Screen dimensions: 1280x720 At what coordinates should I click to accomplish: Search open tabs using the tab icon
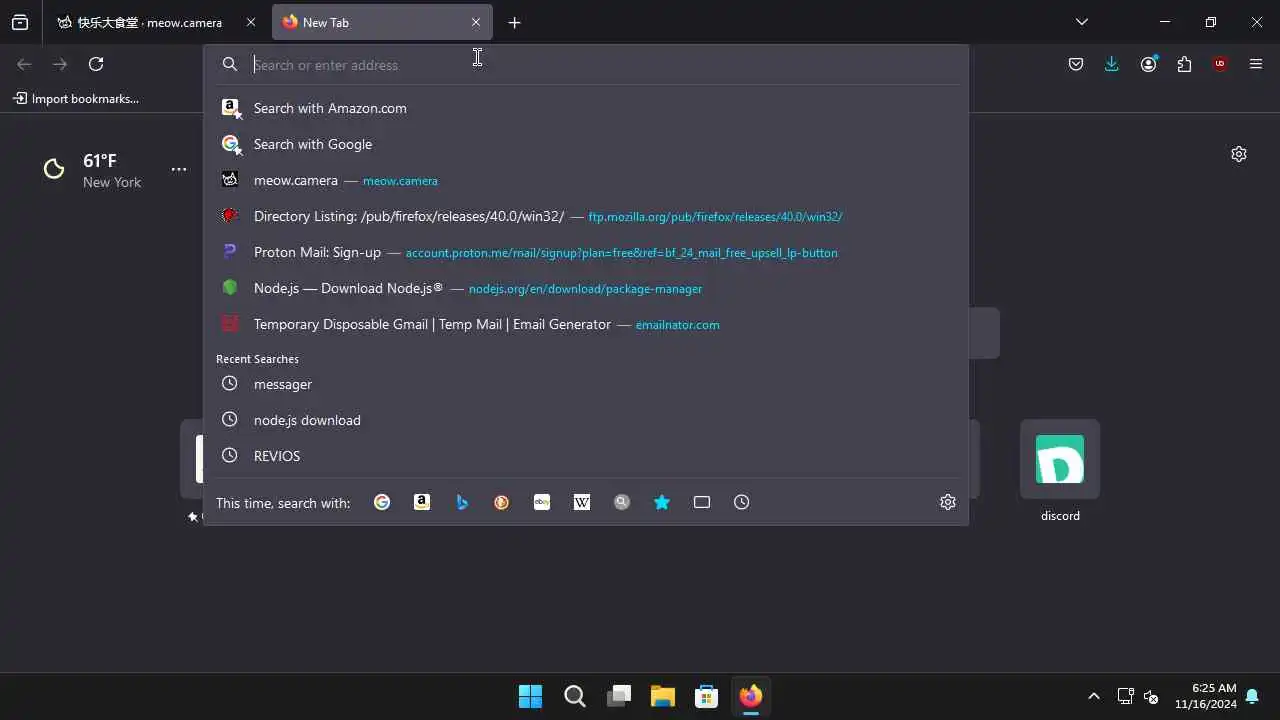pyautogui.click(x=702, y=502)
